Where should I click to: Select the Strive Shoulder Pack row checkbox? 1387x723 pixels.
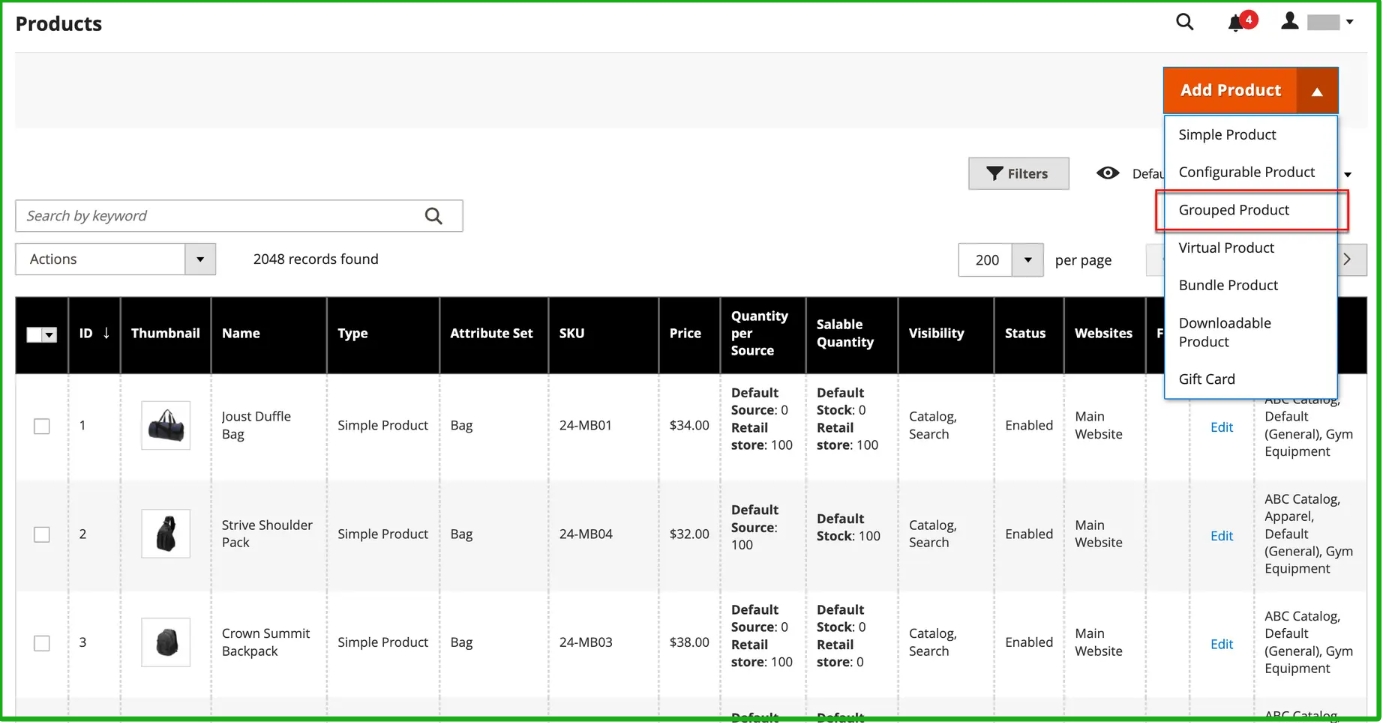tap(42, 534)
